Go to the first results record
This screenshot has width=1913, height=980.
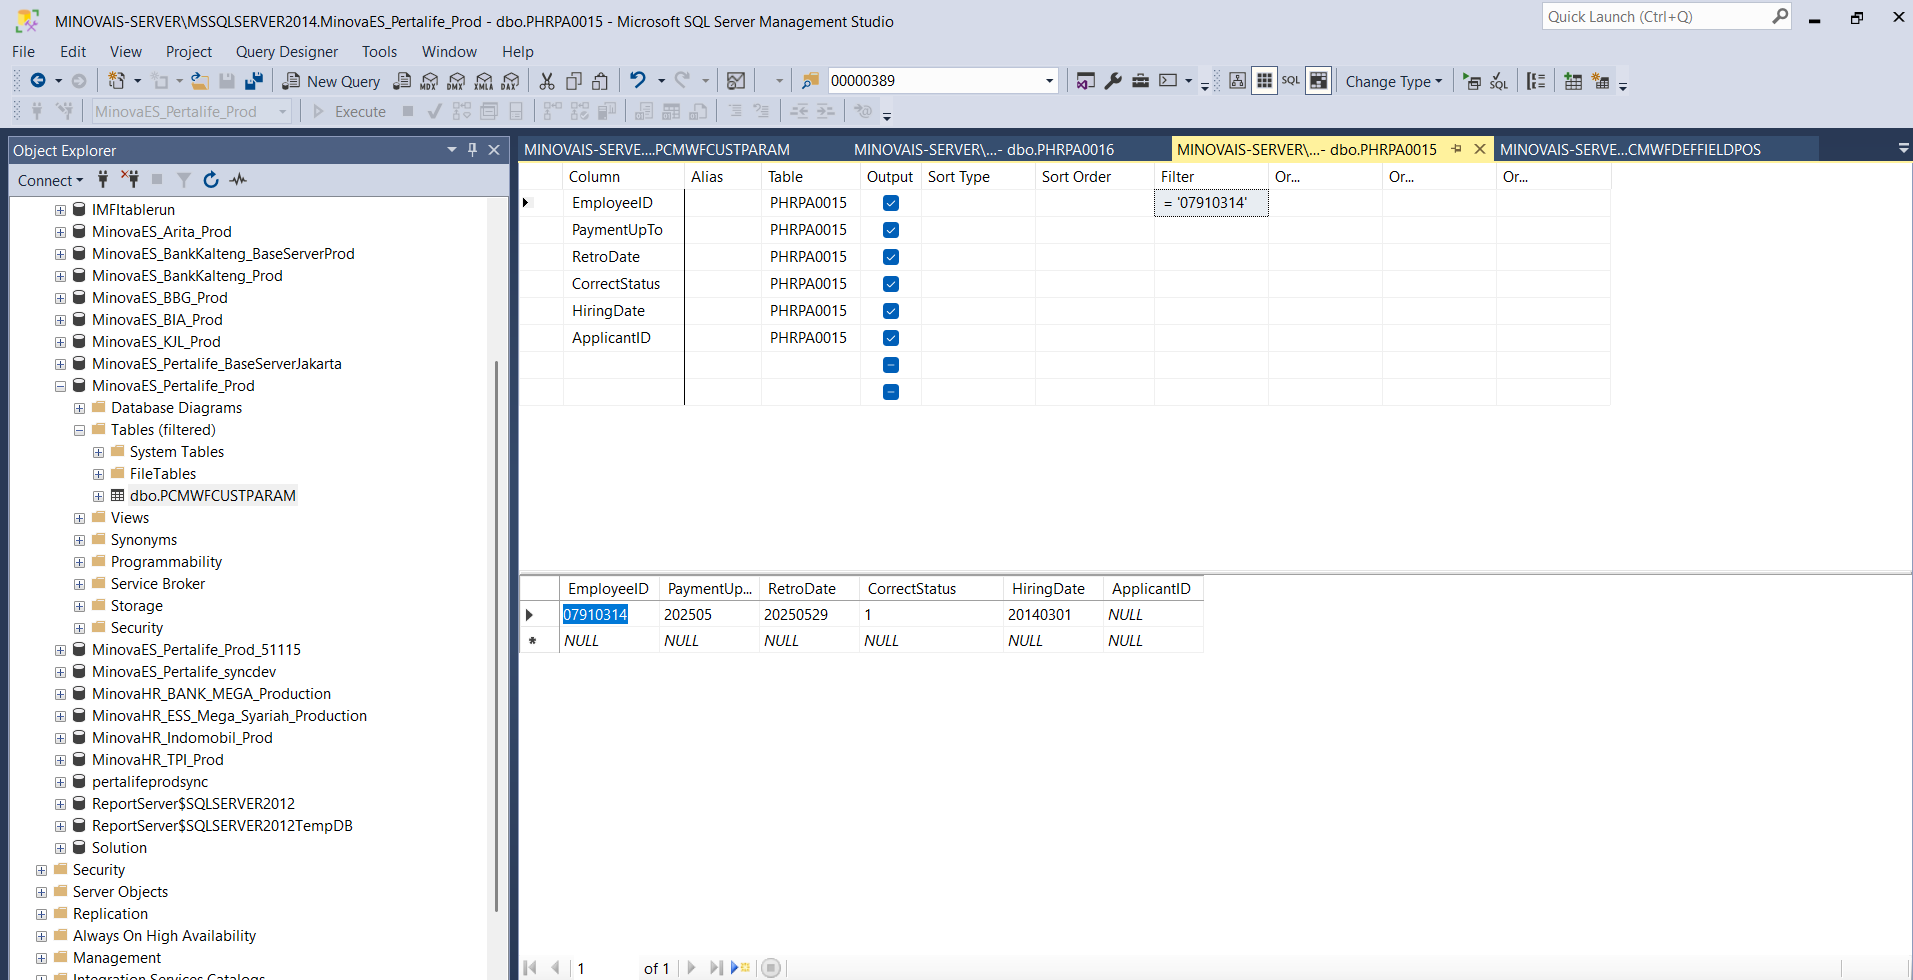click(x=530, y=968)
